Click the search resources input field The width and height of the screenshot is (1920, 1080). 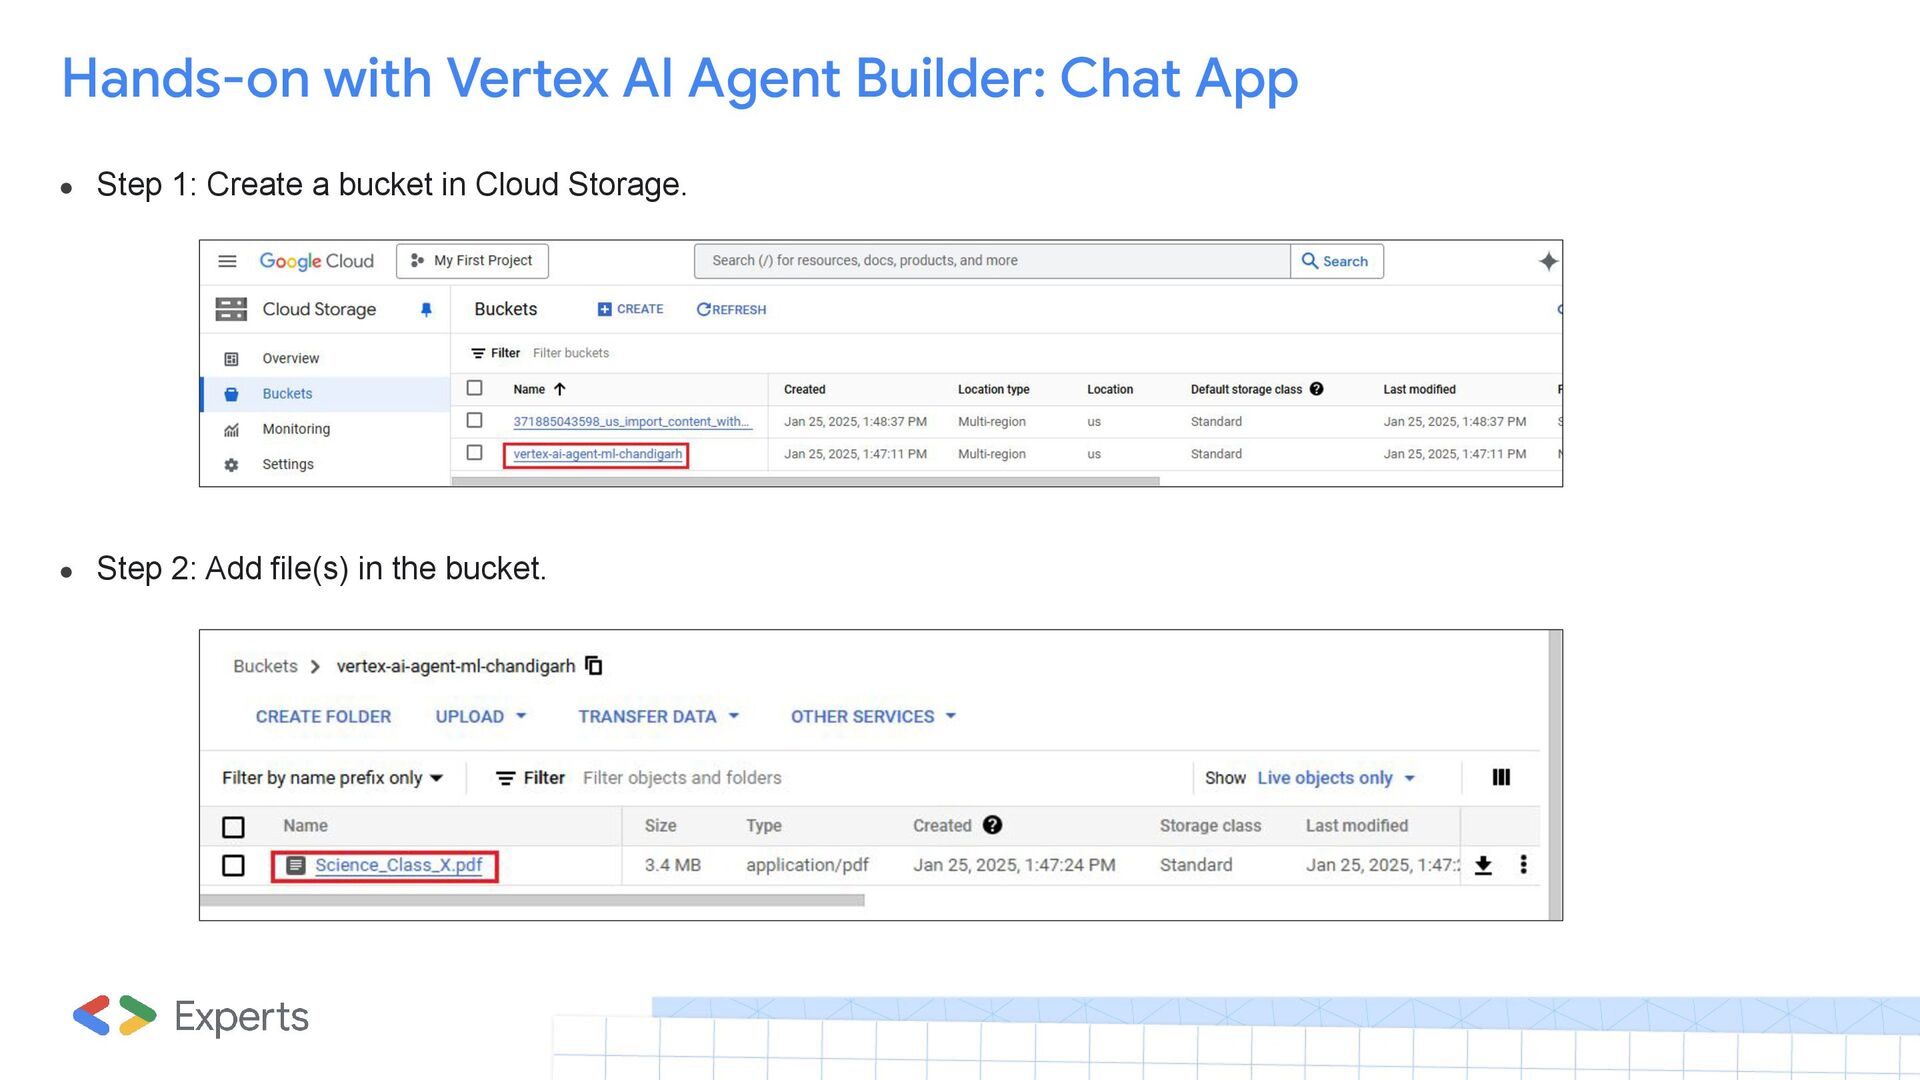tap(991, 261)
